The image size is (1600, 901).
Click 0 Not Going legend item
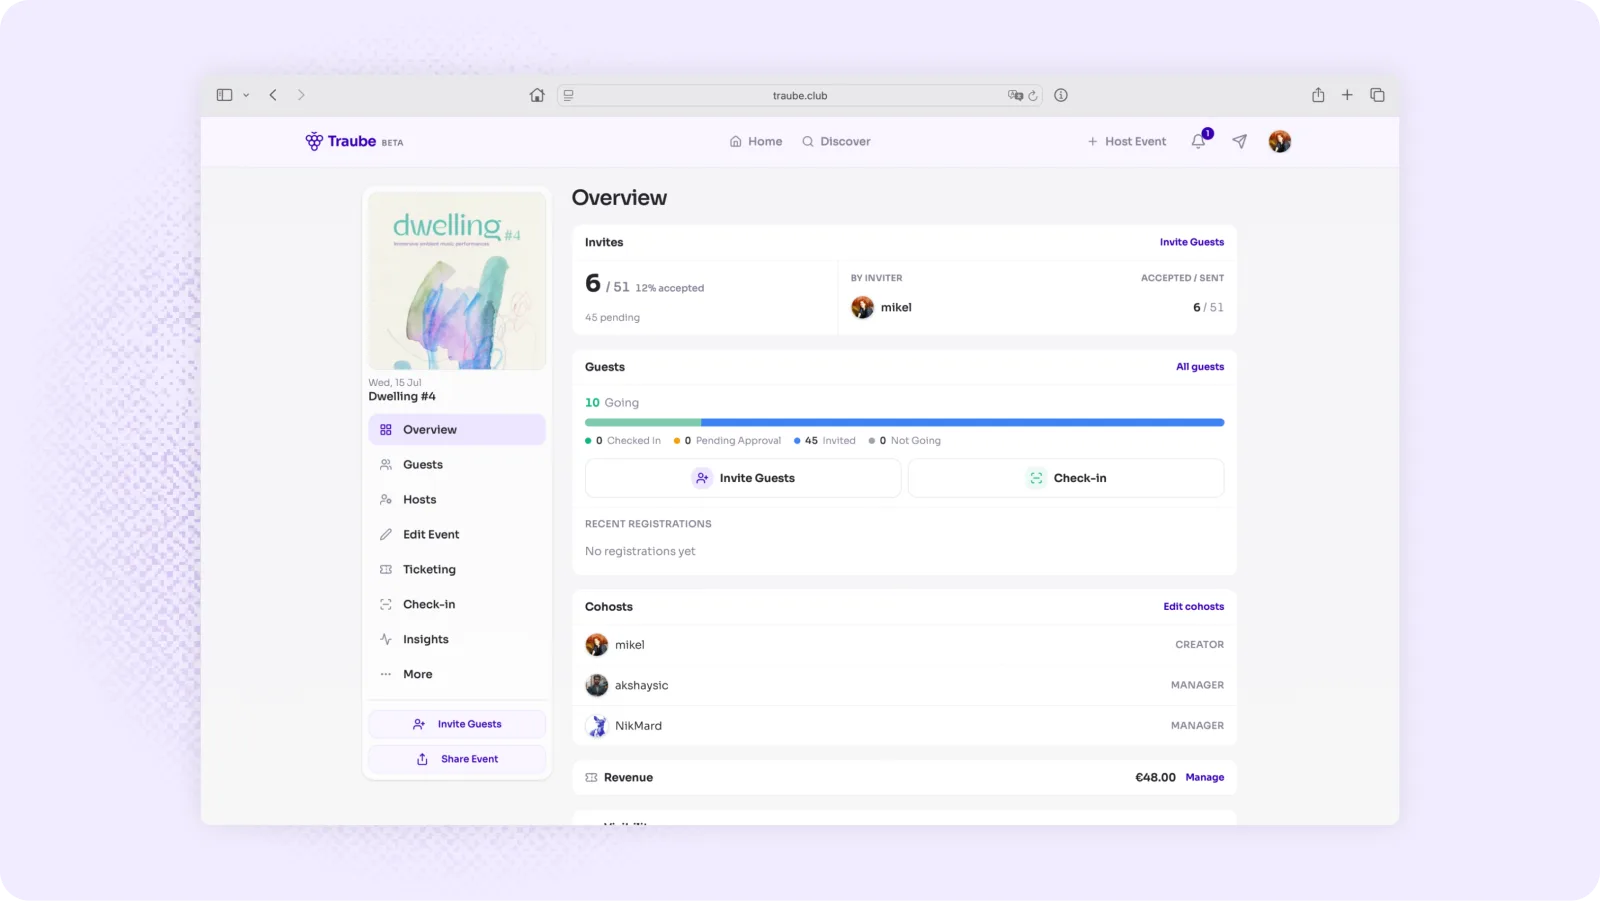[x=905, y=441]
